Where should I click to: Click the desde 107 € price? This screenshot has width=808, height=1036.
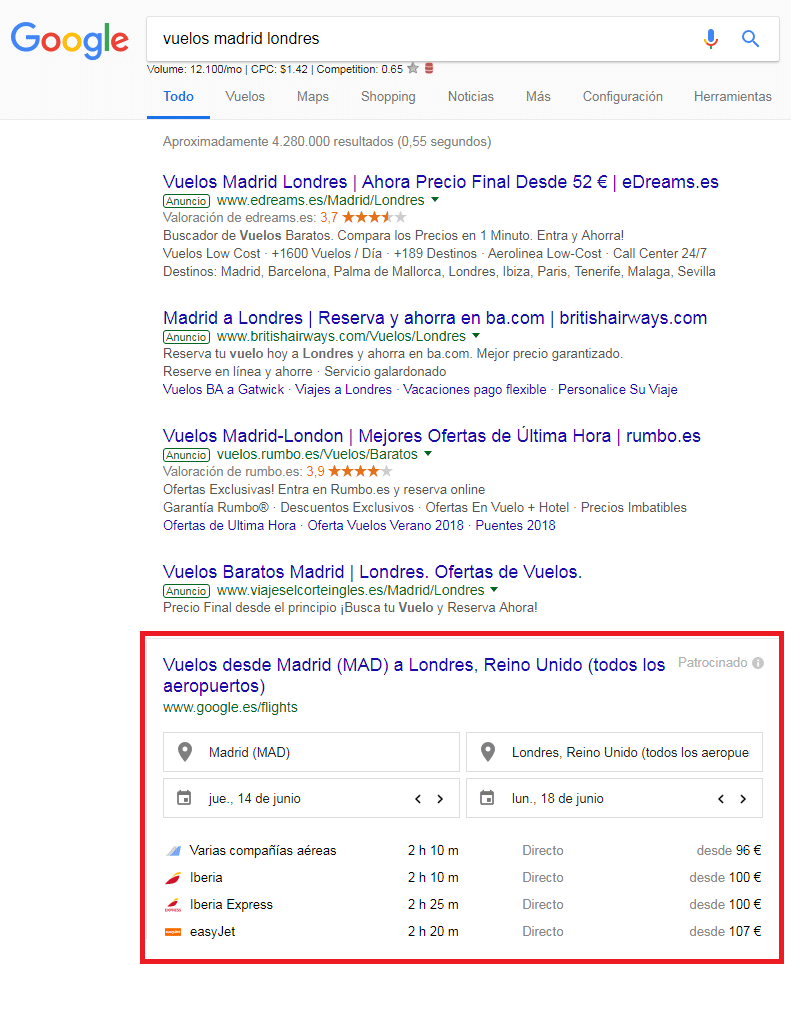pos(725,932)
